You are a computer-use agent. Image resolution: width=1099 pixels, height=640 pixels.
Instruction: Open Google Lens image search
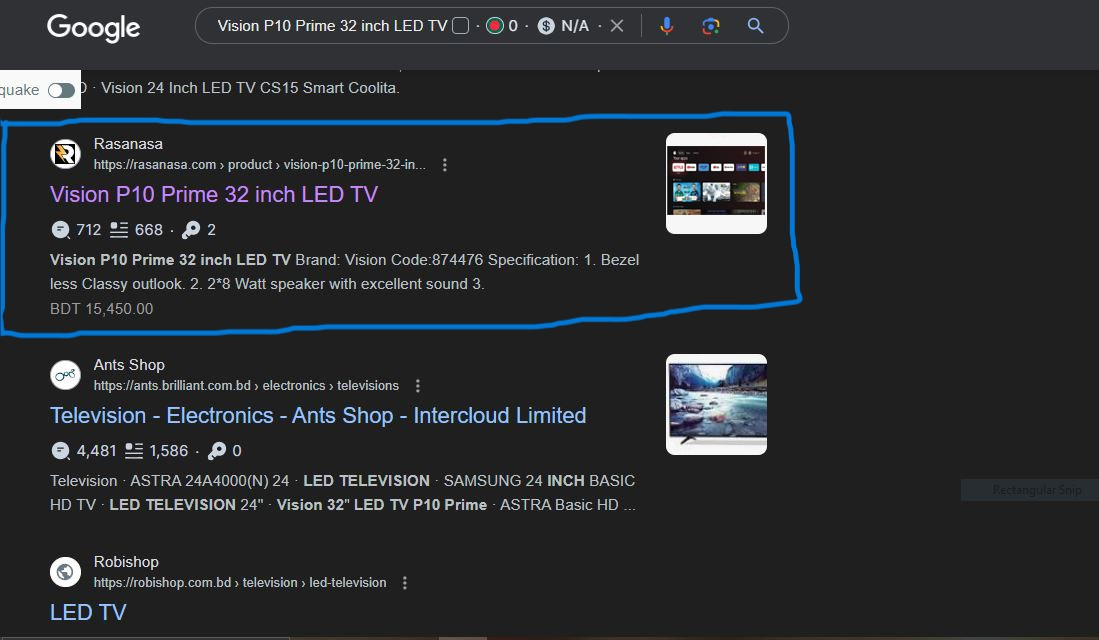(711, 26)
